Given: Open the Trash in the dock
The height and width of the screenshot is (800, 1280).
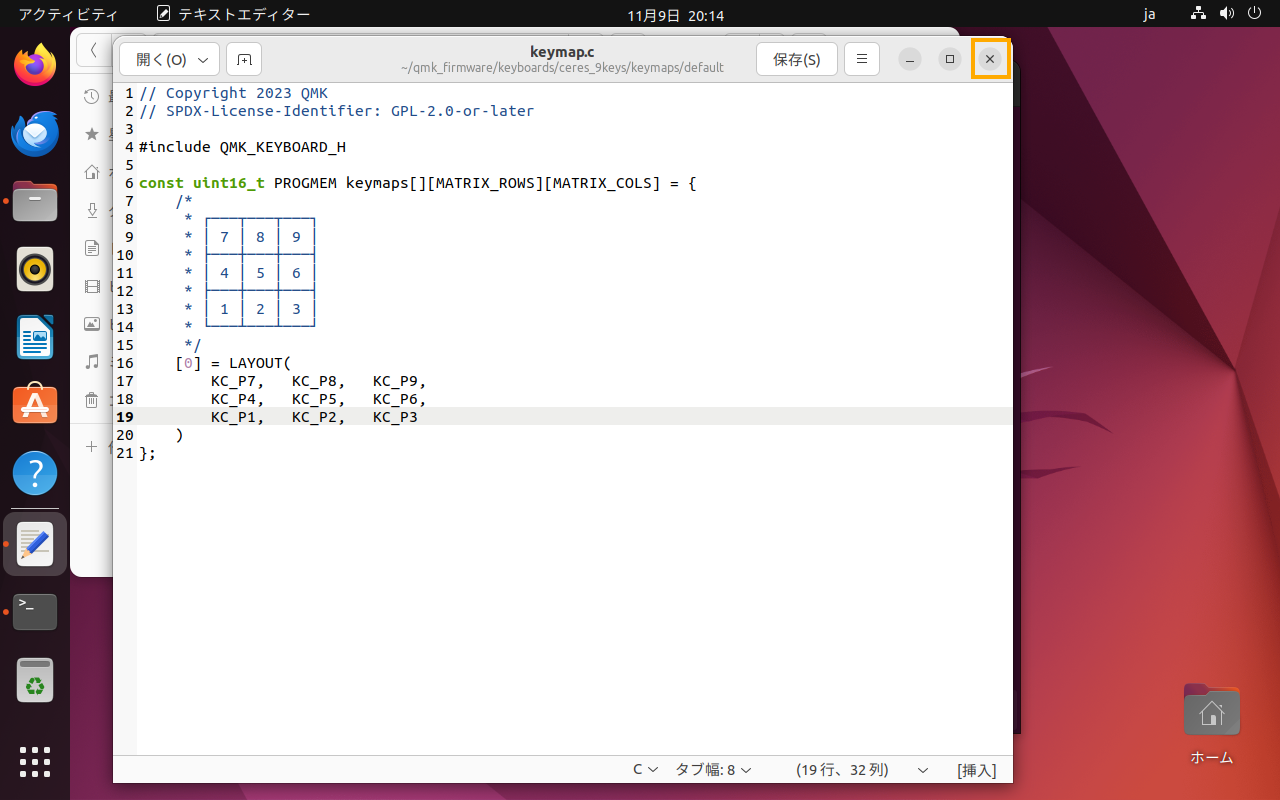Looking at the screenshot, I should 35,680.
